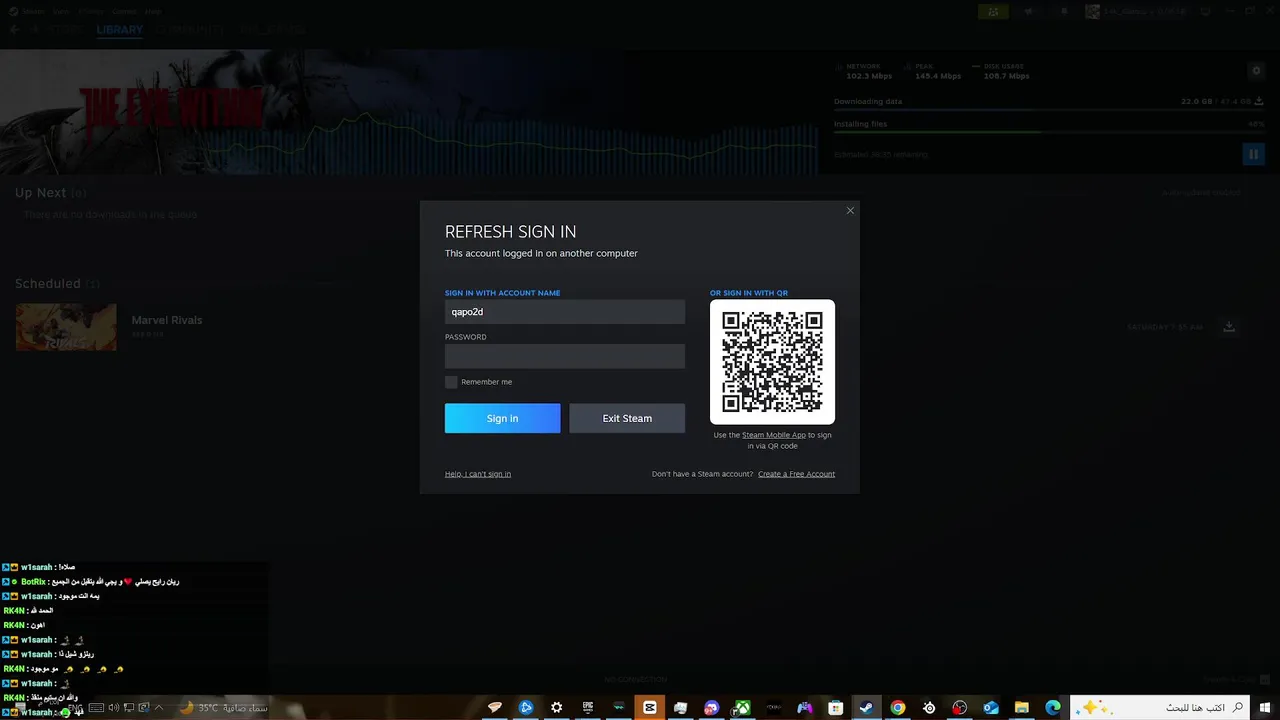
Task: Open downloads settings gear icon
Action: 1257,70
